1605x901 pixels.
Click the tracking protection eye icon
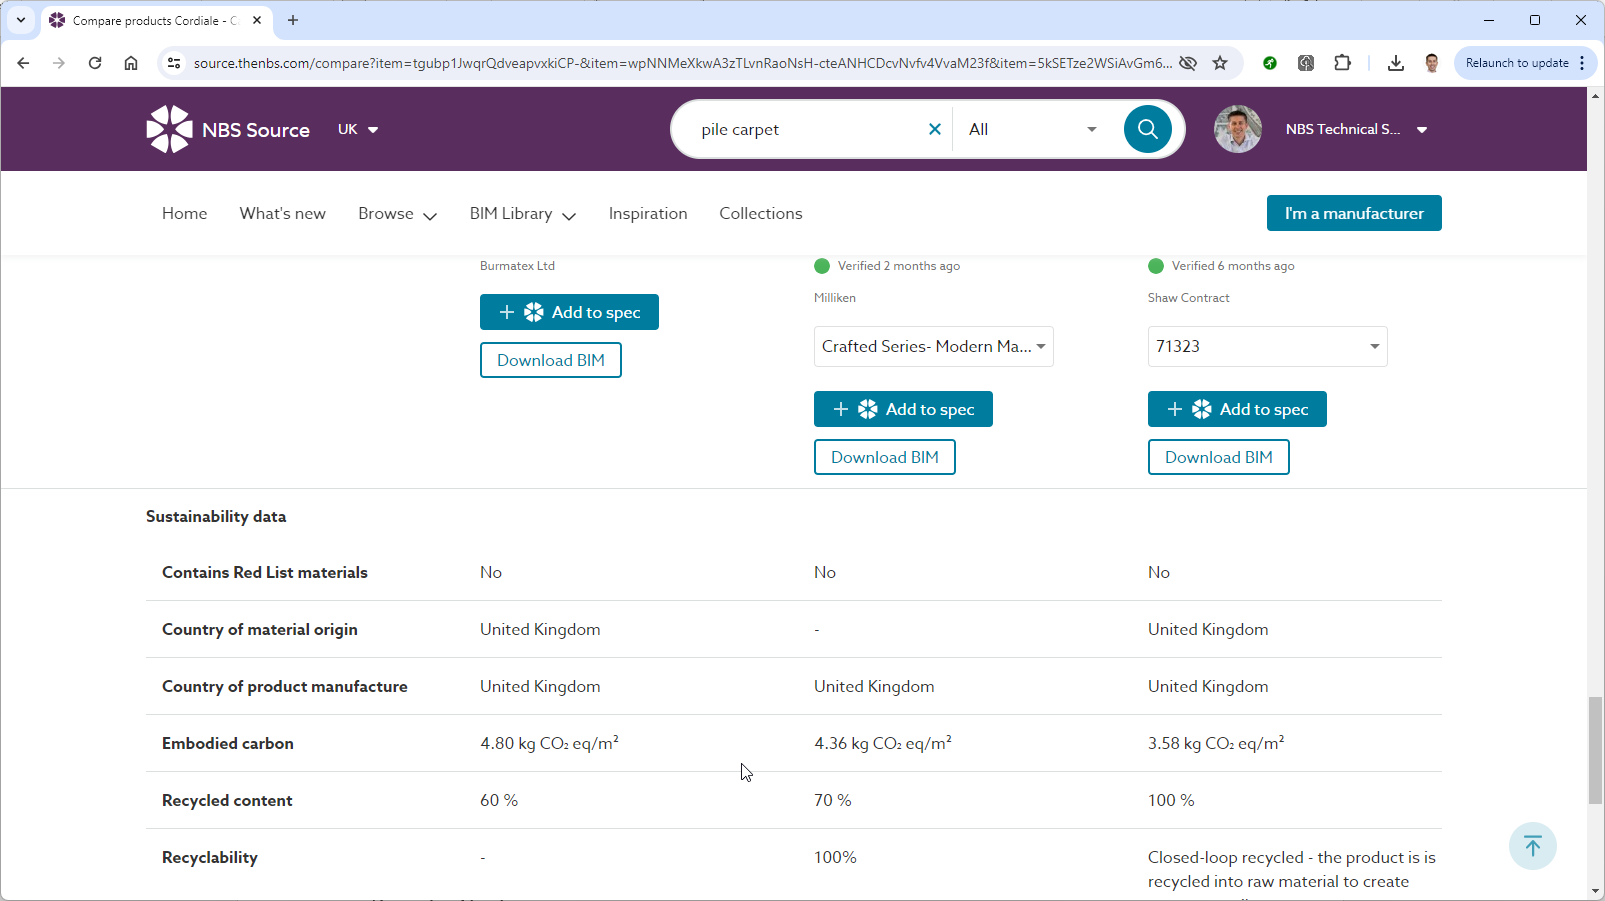(x=1188, y=63)
